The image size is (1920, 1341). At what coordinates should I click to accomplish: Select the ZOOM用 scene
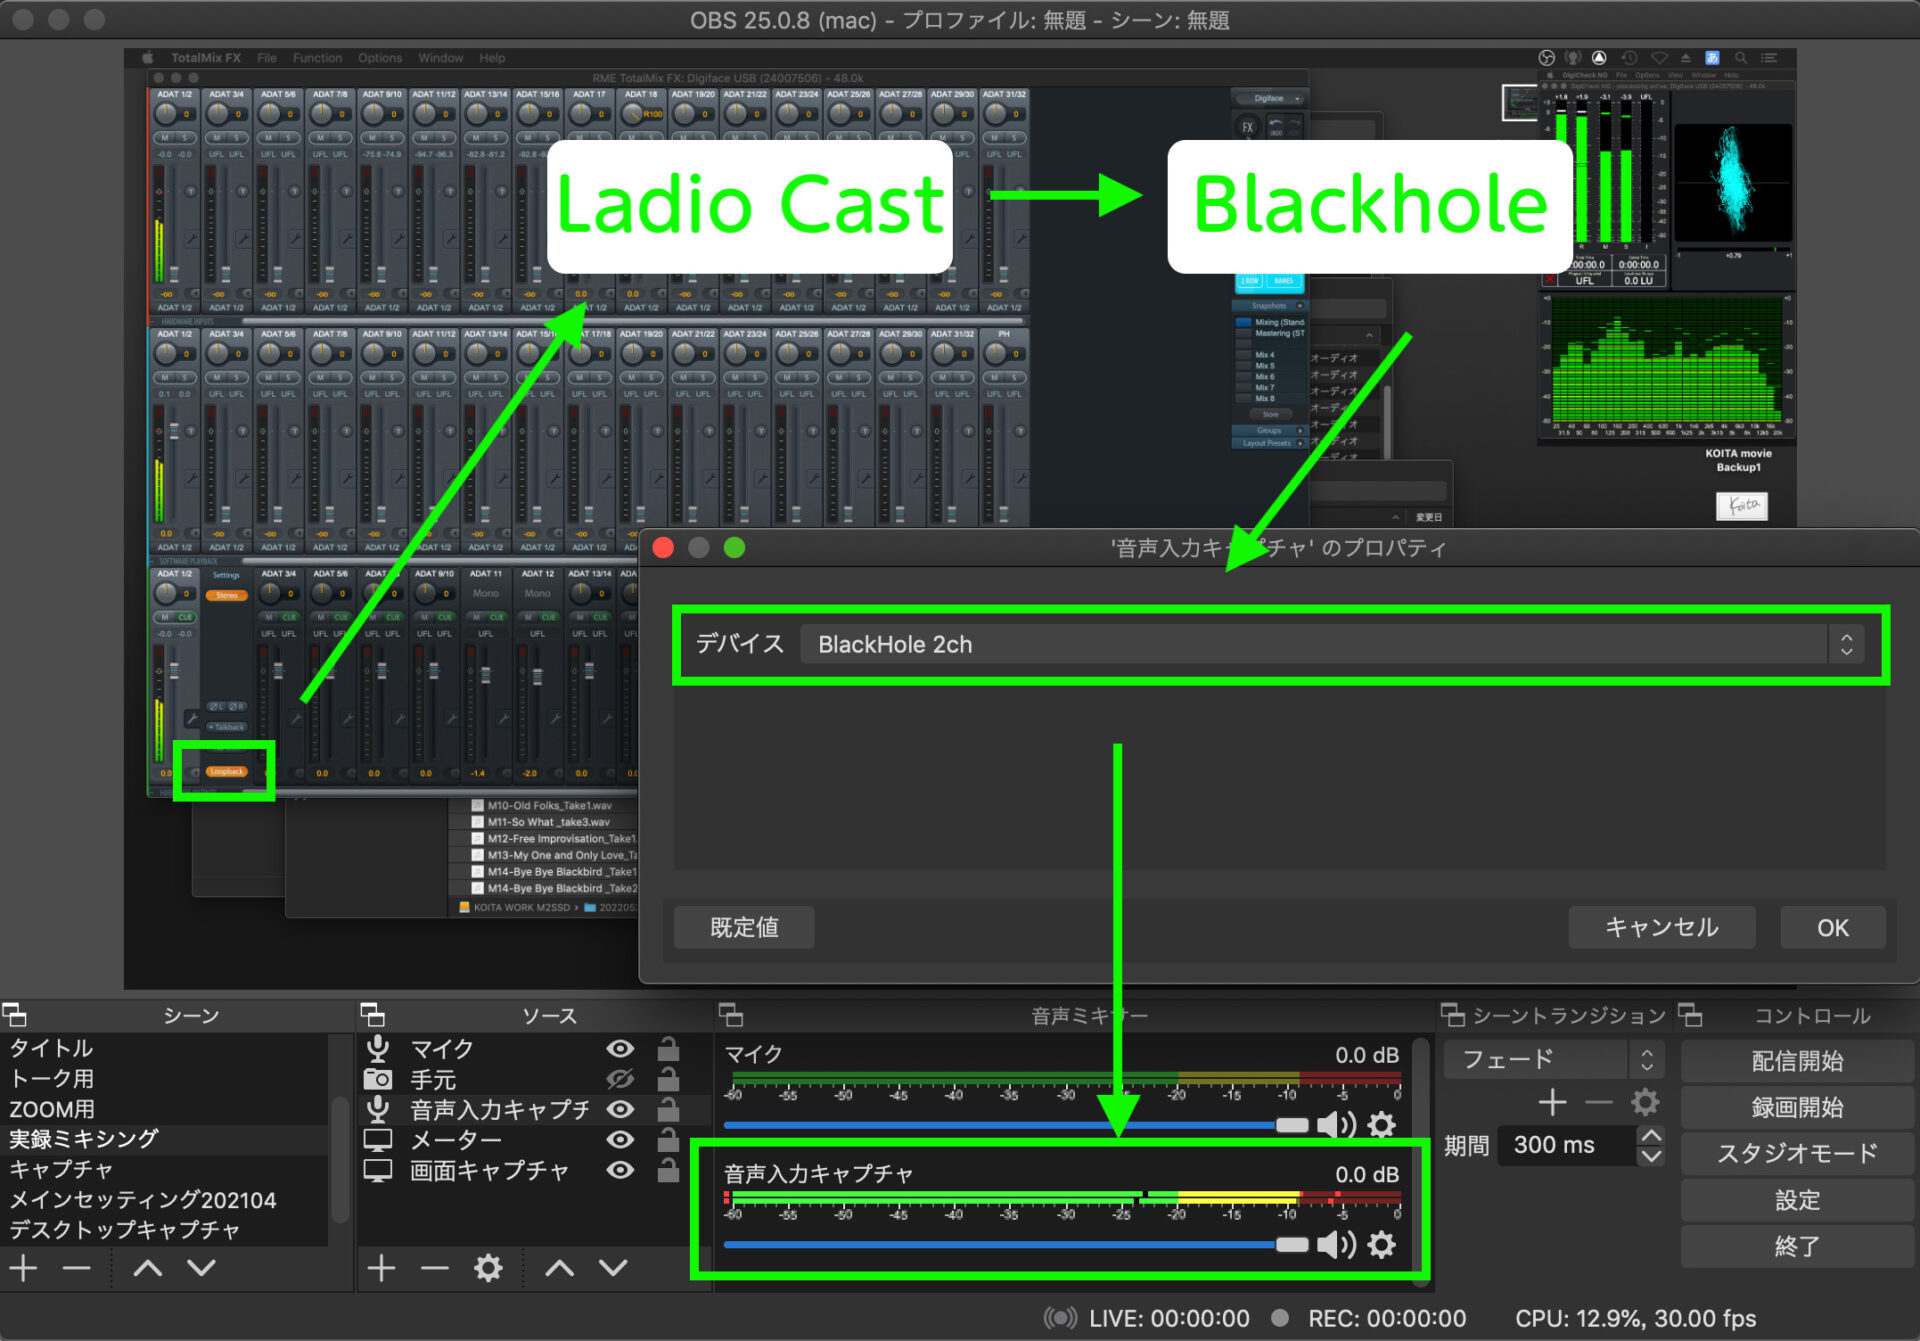coord(52,1109)
